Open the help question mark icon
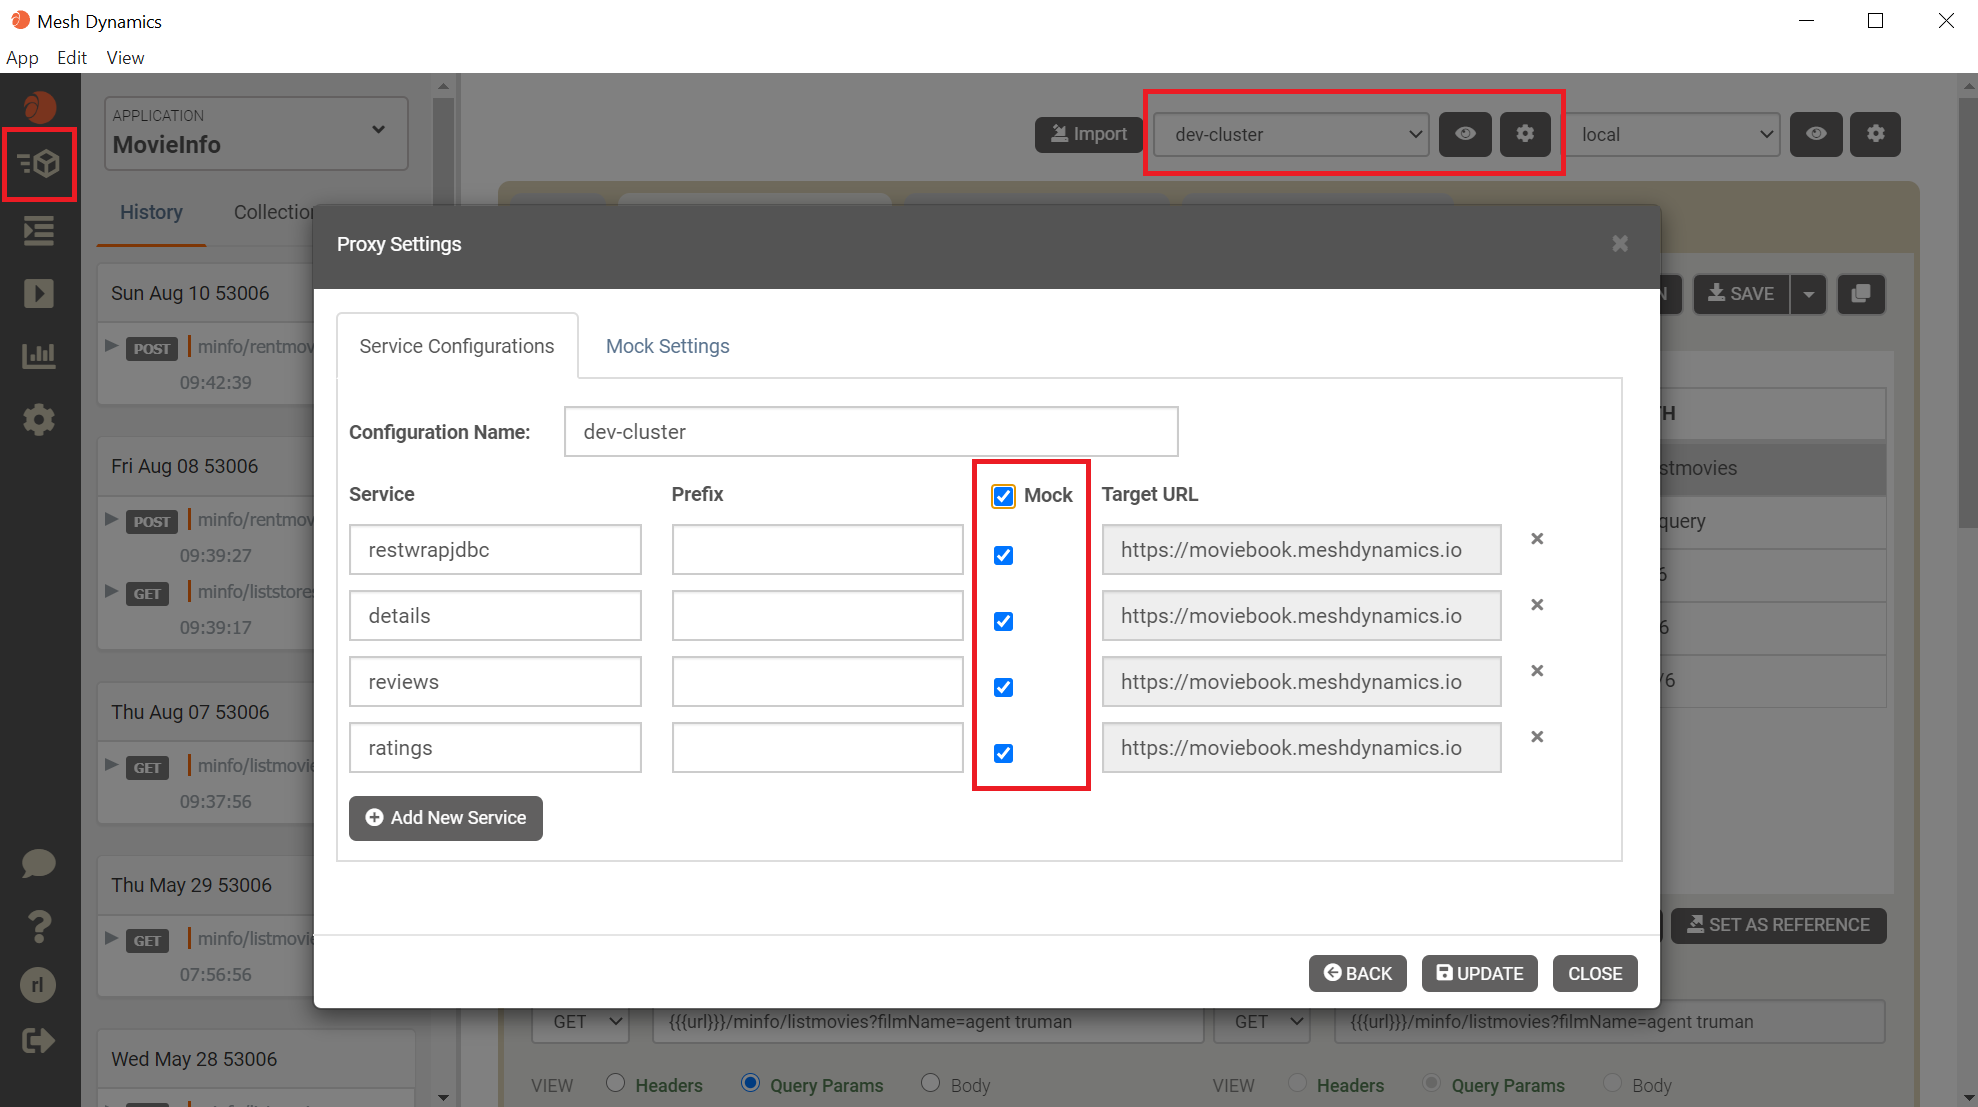Image resolution: width=1978 pixels, height=1107 pixels. 39,926
